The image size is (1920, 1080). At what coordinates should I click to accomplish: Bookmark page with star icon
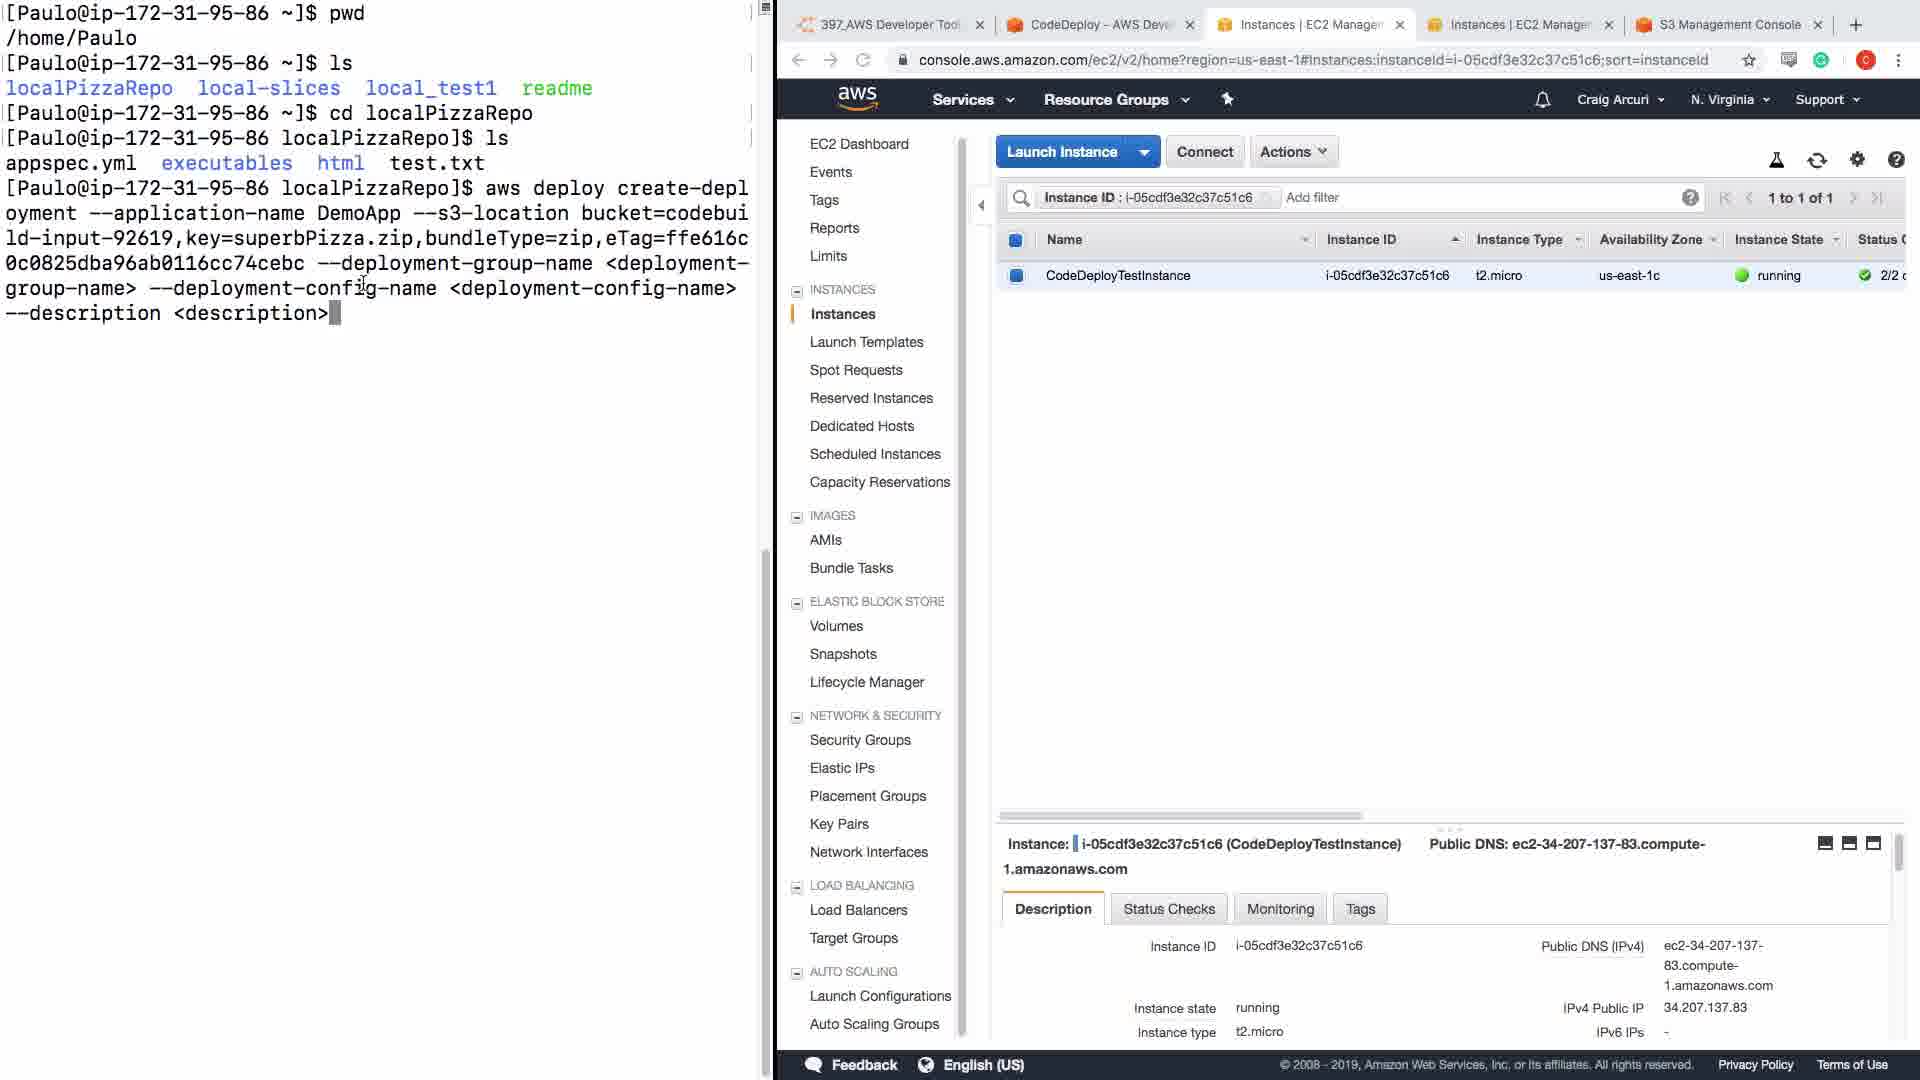(x=1748, y=60)
